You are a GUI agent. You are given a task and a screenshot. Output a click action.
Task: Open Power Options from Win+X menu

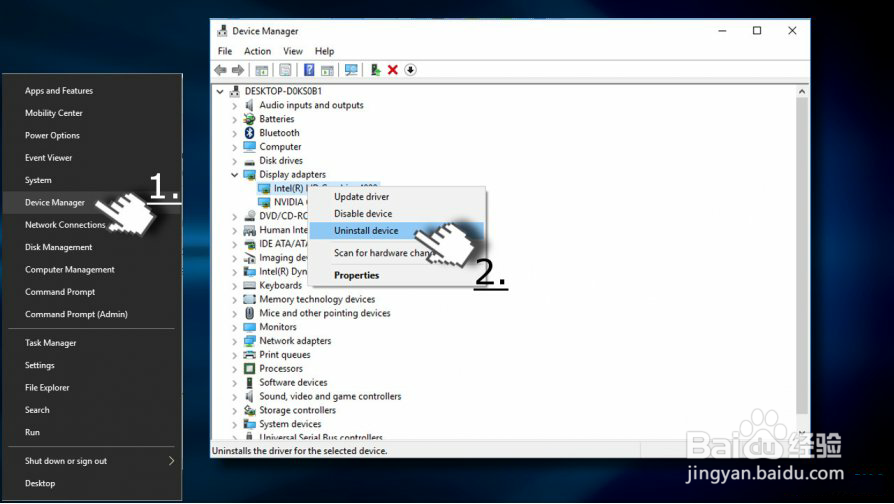pyautogui.click(x=92, y=135)
